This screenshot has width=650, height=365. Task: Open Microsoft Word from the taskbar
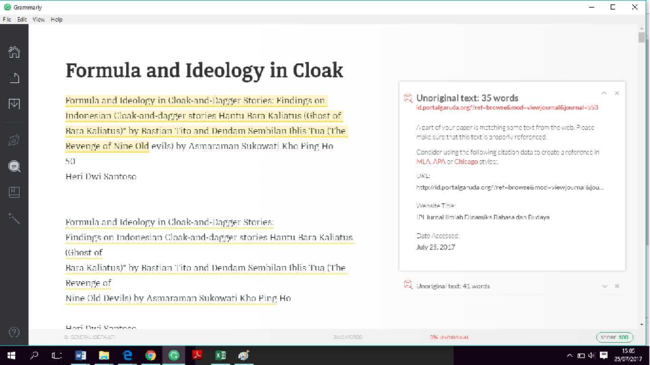(81, 355)
